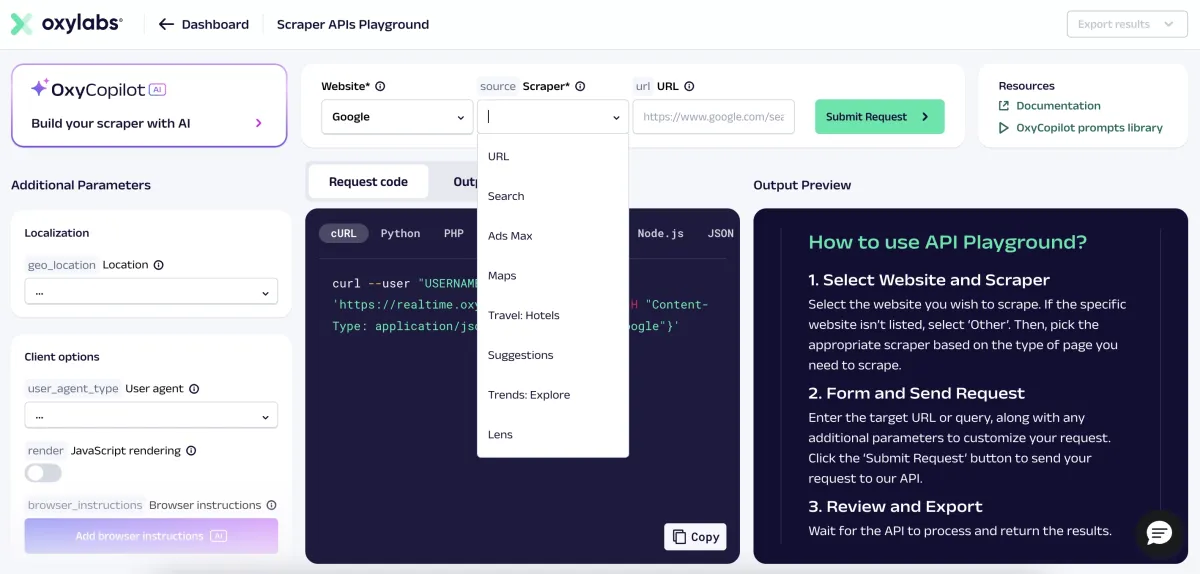Click the OxyCopilot sparkle icon
The image size is (1200, 574).
coord(39,88)
